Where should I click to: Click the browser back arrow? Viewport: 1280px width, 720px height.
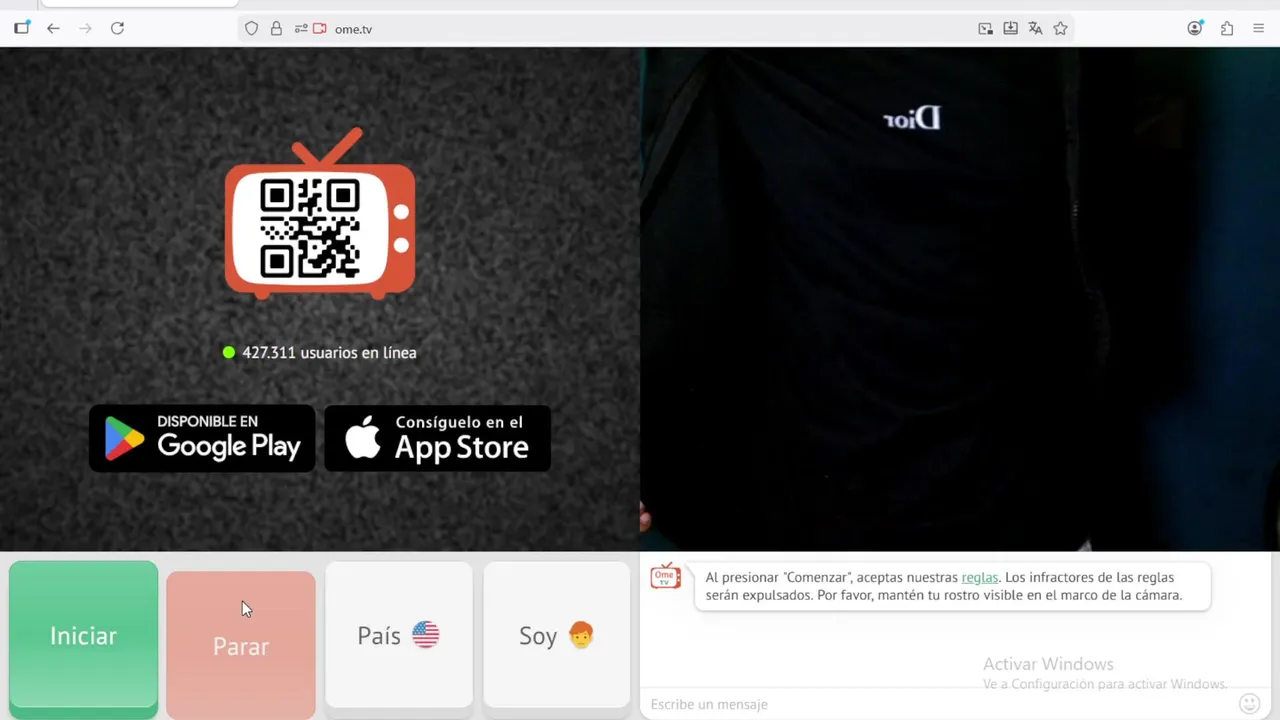[x=53, y=29]
